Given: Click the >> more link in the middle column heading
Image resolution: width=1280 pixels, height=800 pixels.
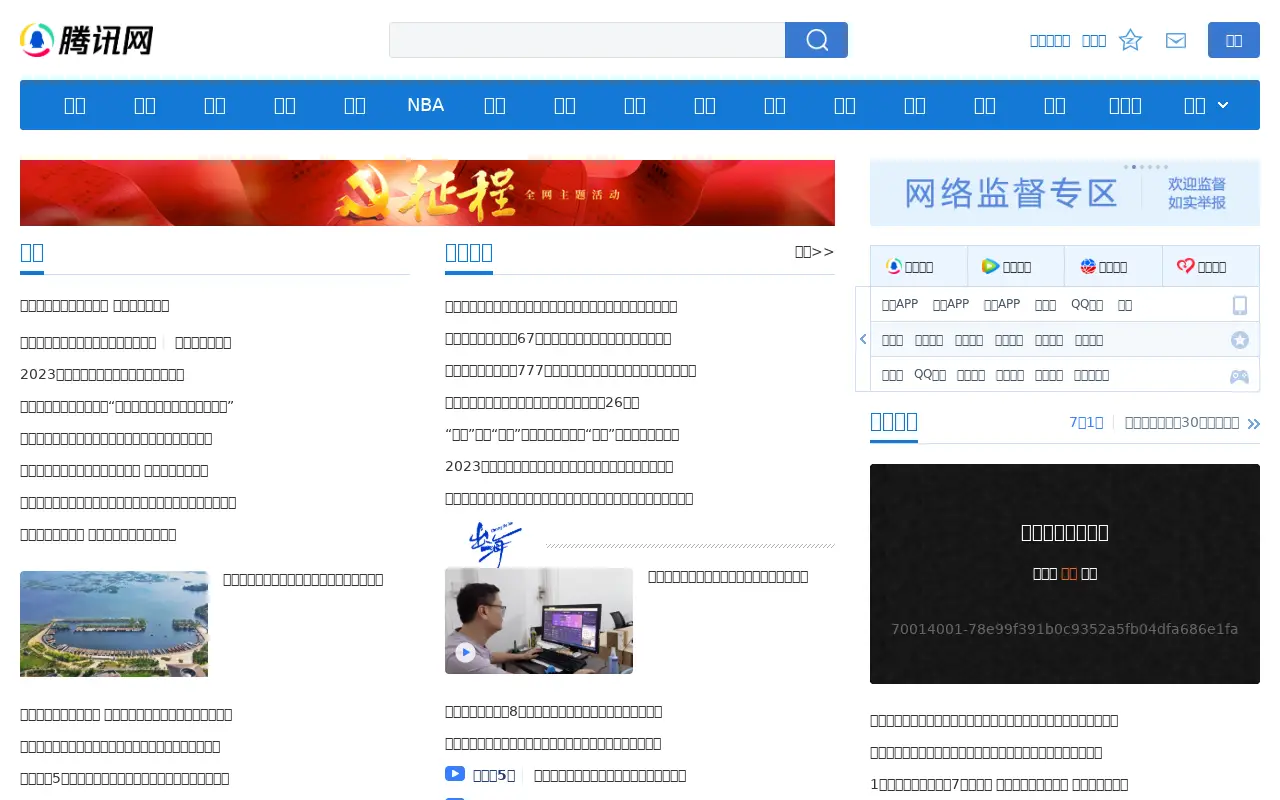Looking at the screenshot, I should 814,252.
